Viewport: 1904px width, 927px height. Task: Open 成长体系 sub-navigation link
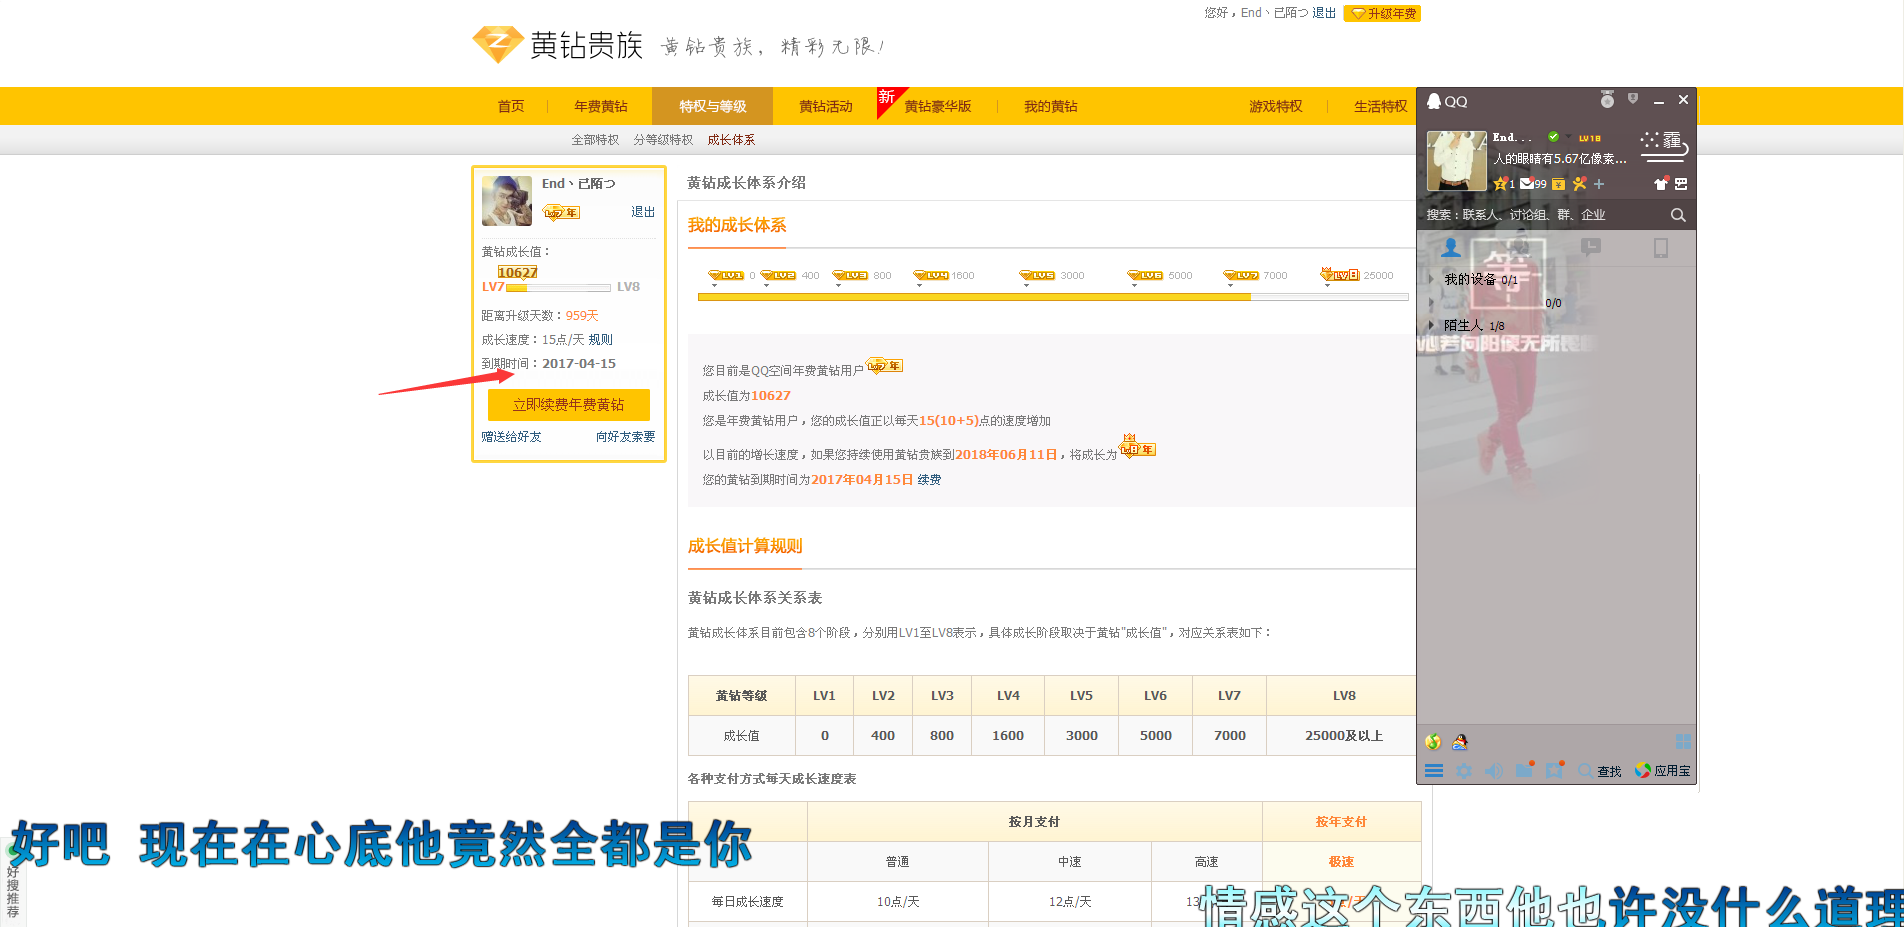click(x=731, y=140)
